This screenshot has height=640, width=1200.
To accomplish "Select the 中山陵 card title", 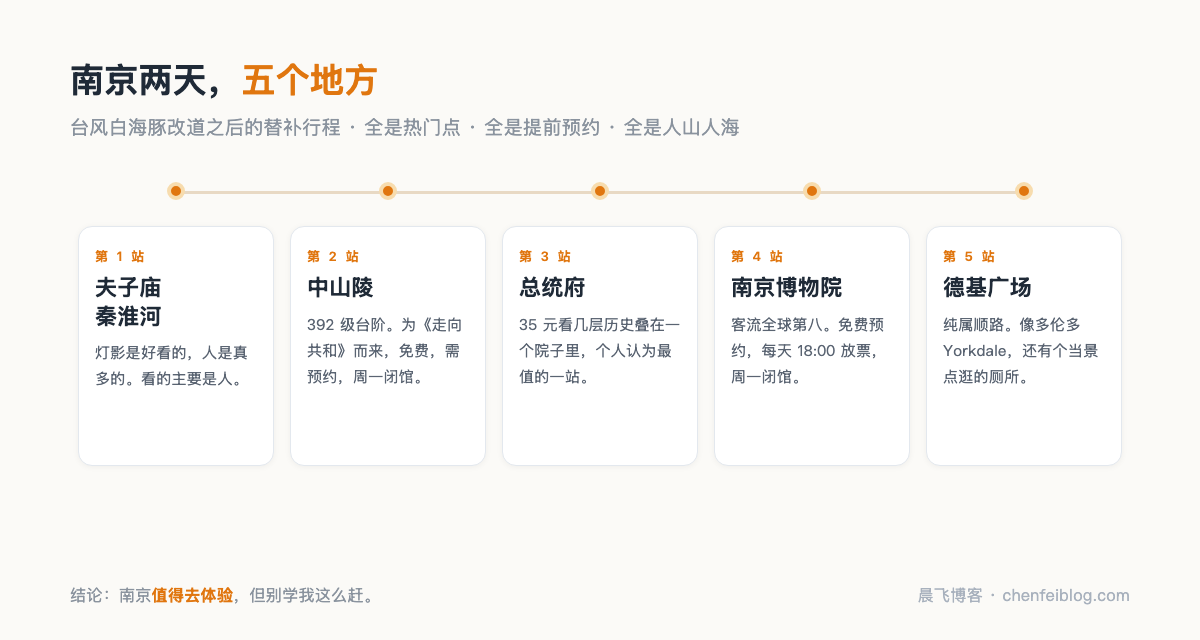I will [340, 288].
